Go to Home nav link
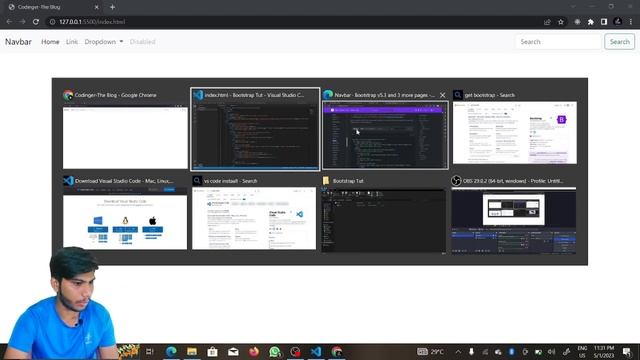This screenshot has width=640, height=360. pyautogui.click(x=50, y=42)
